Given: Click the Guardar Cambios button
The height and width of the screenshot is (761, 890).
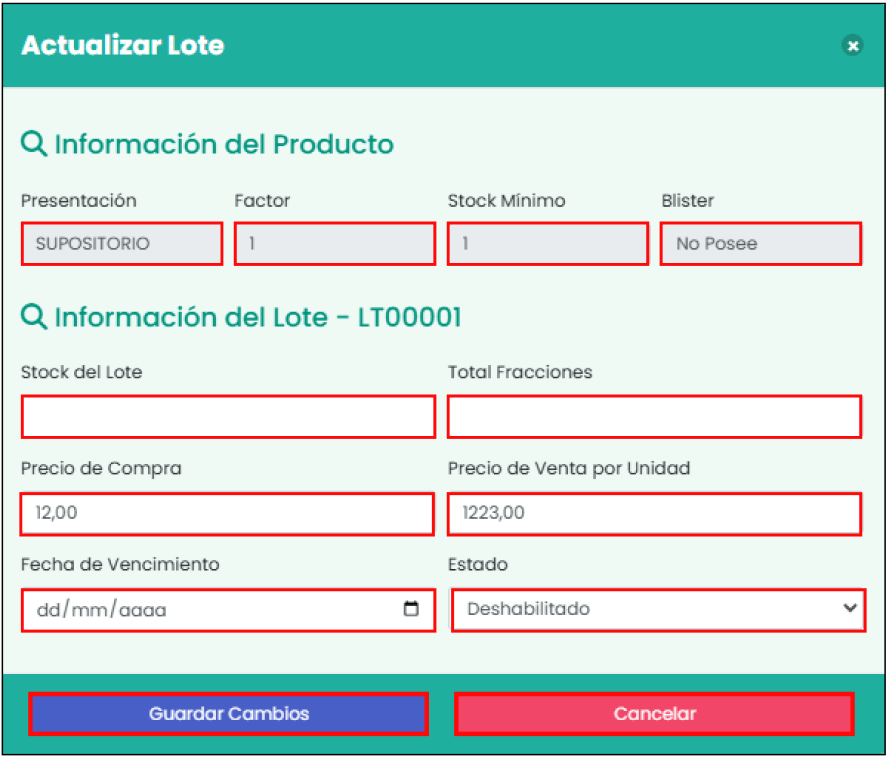Looking at the screenshot, I should click(228, 713).
